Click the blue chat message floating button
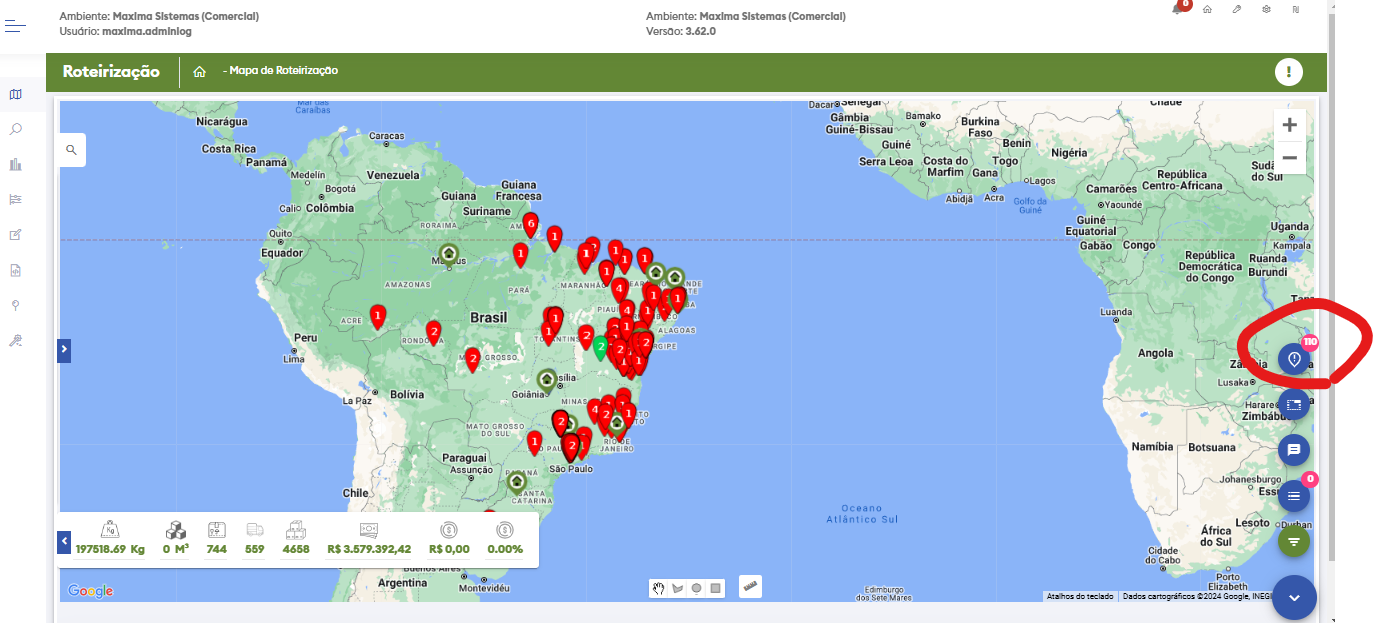Screen dimensions: 1375x623 coord(1294,450)
